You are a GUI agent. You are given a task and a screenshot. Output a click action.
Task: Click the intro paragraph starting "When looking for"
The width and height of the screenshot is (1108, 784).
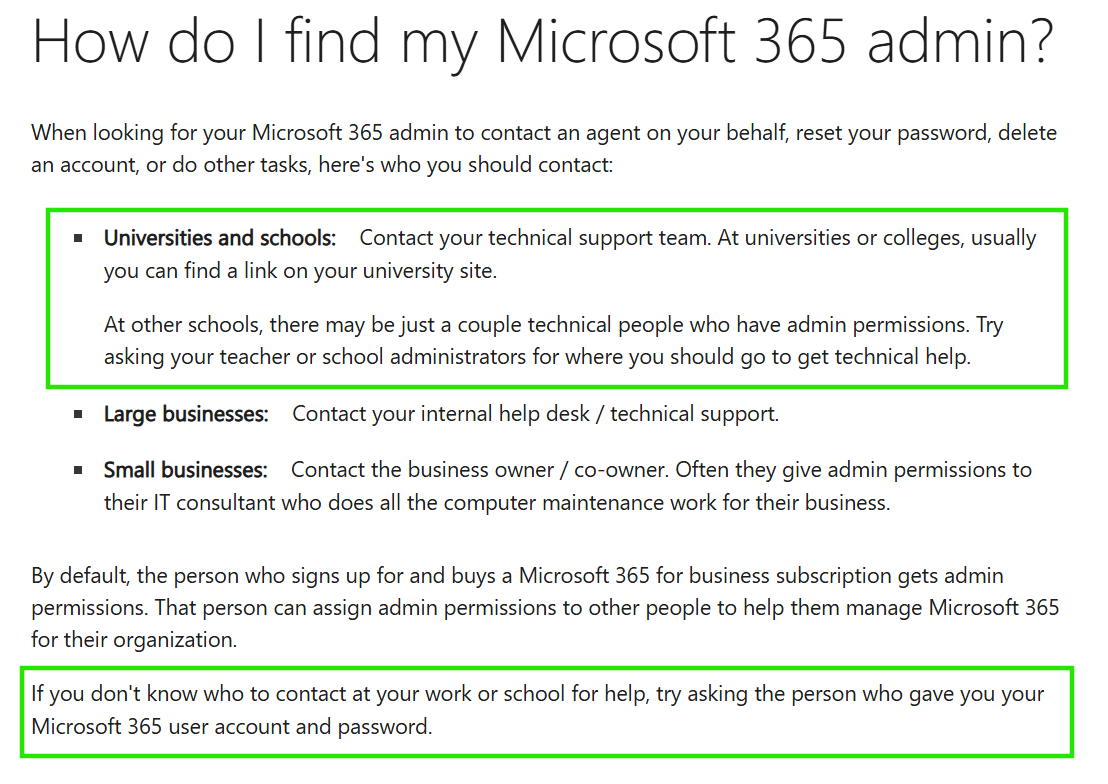click(543, 148)
